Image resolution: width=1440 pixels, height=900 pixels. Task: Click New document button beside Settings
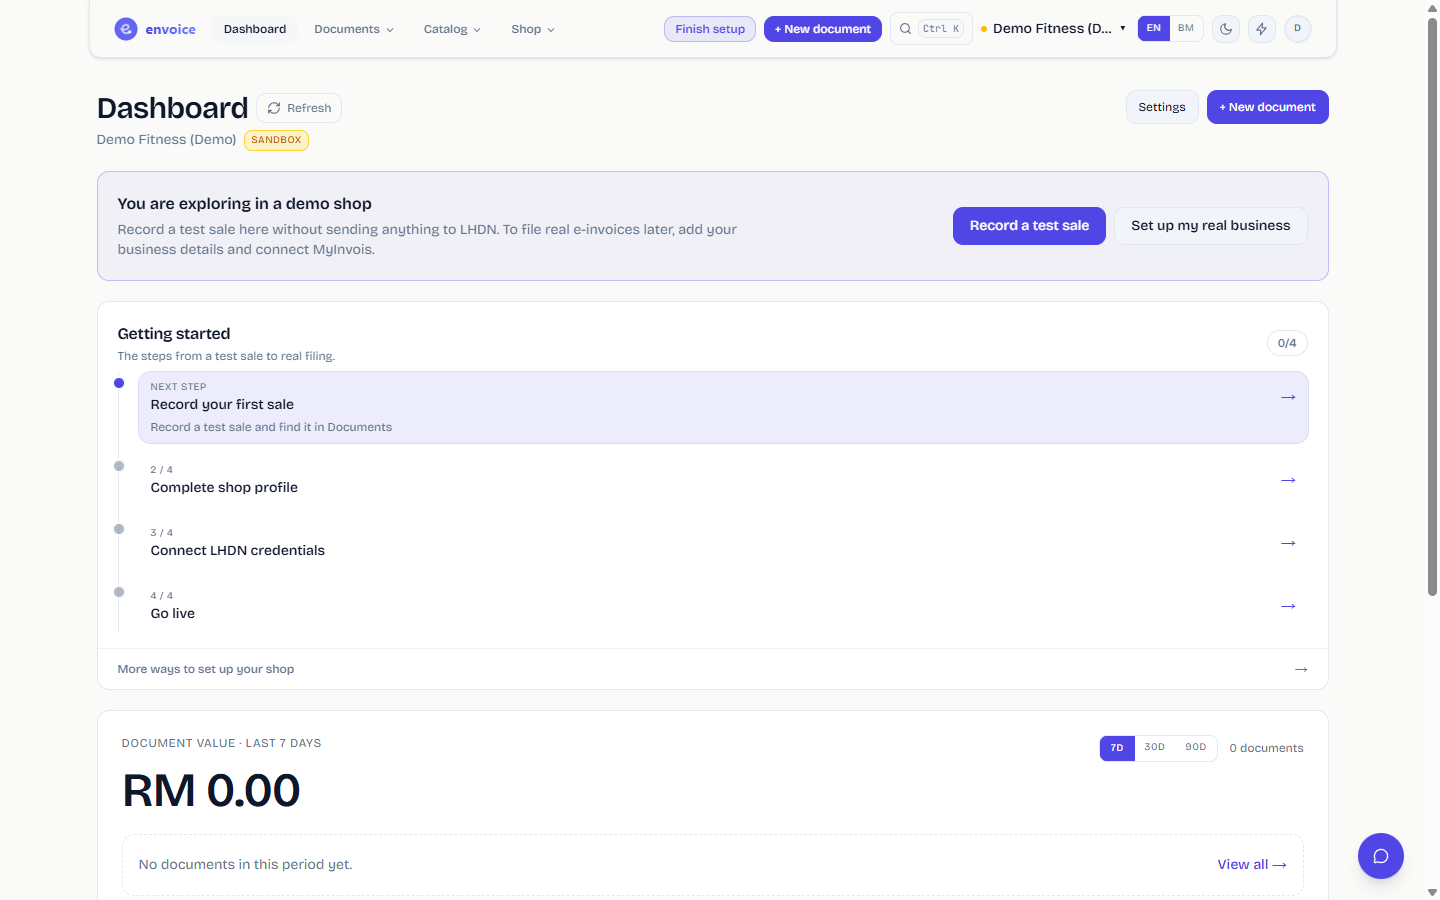(1268, 107)
